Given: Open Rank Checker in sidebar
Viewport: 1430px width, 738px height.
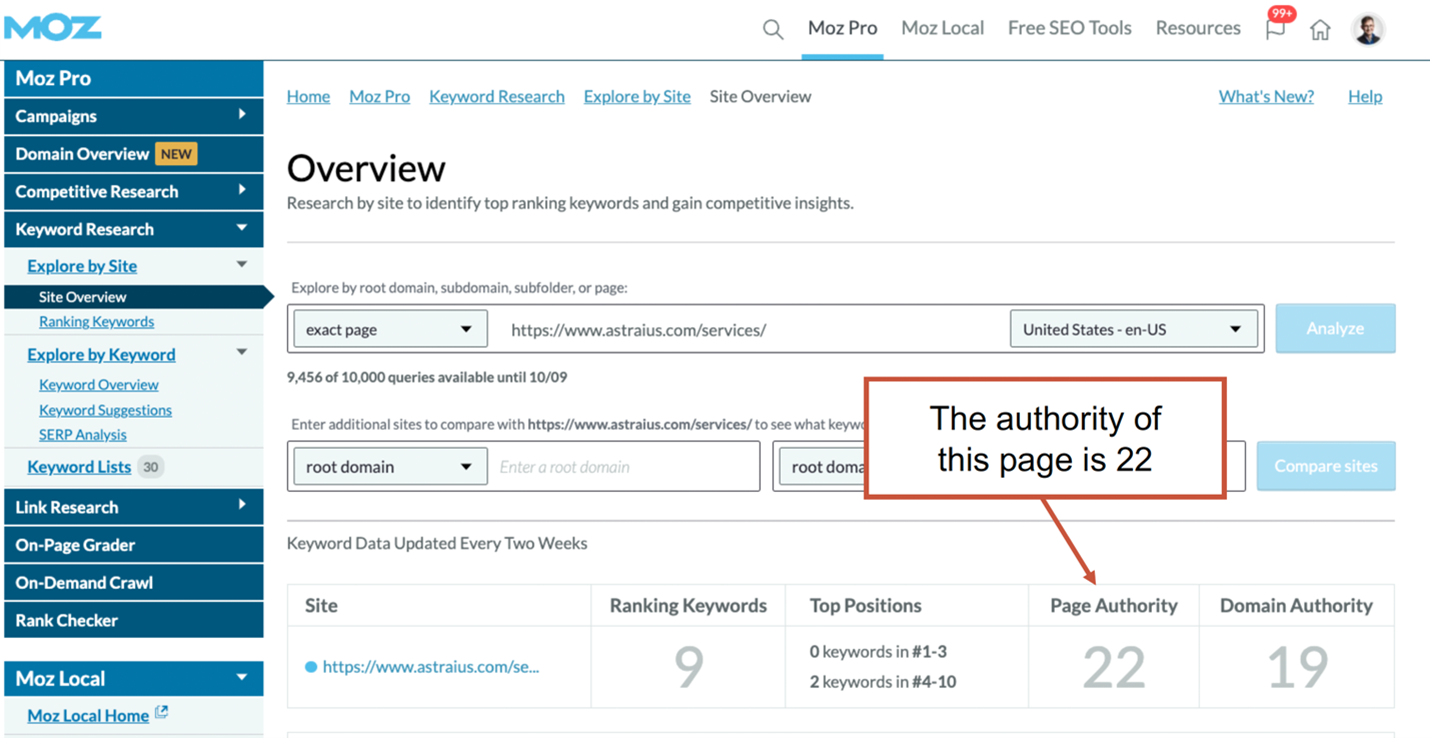Looking at the screenshot, I should (134, 620).
